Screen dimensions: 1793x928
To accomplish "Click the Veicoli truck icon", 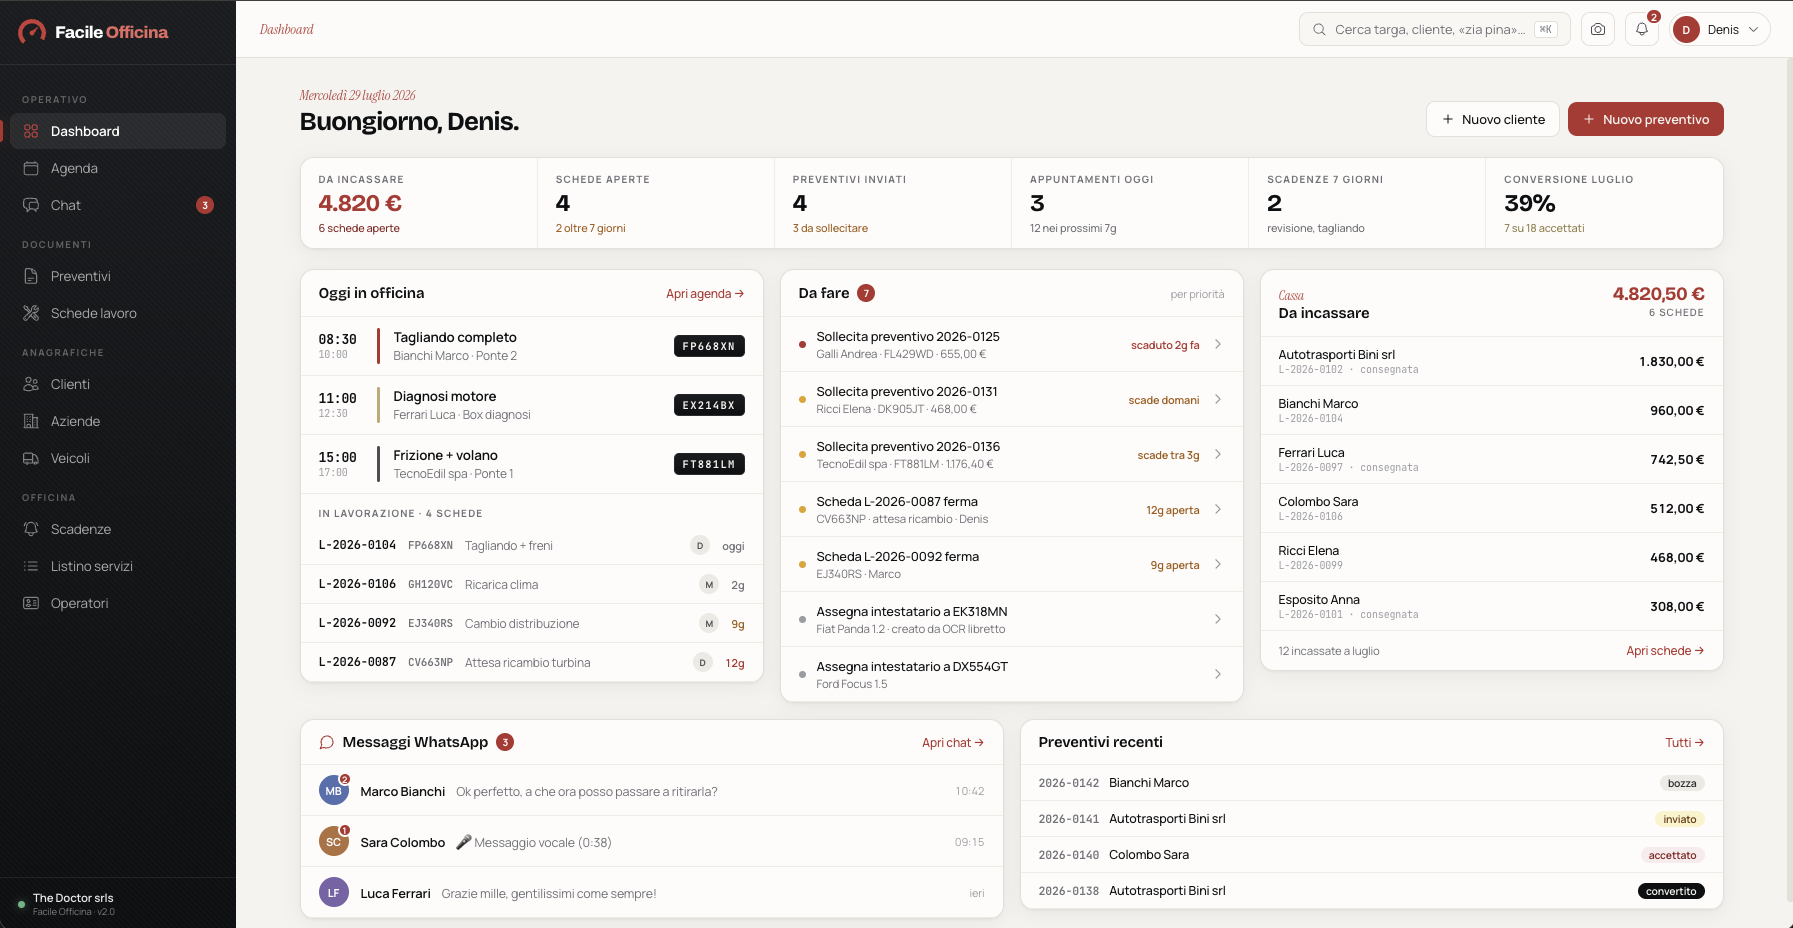I will tap(31, 458).
